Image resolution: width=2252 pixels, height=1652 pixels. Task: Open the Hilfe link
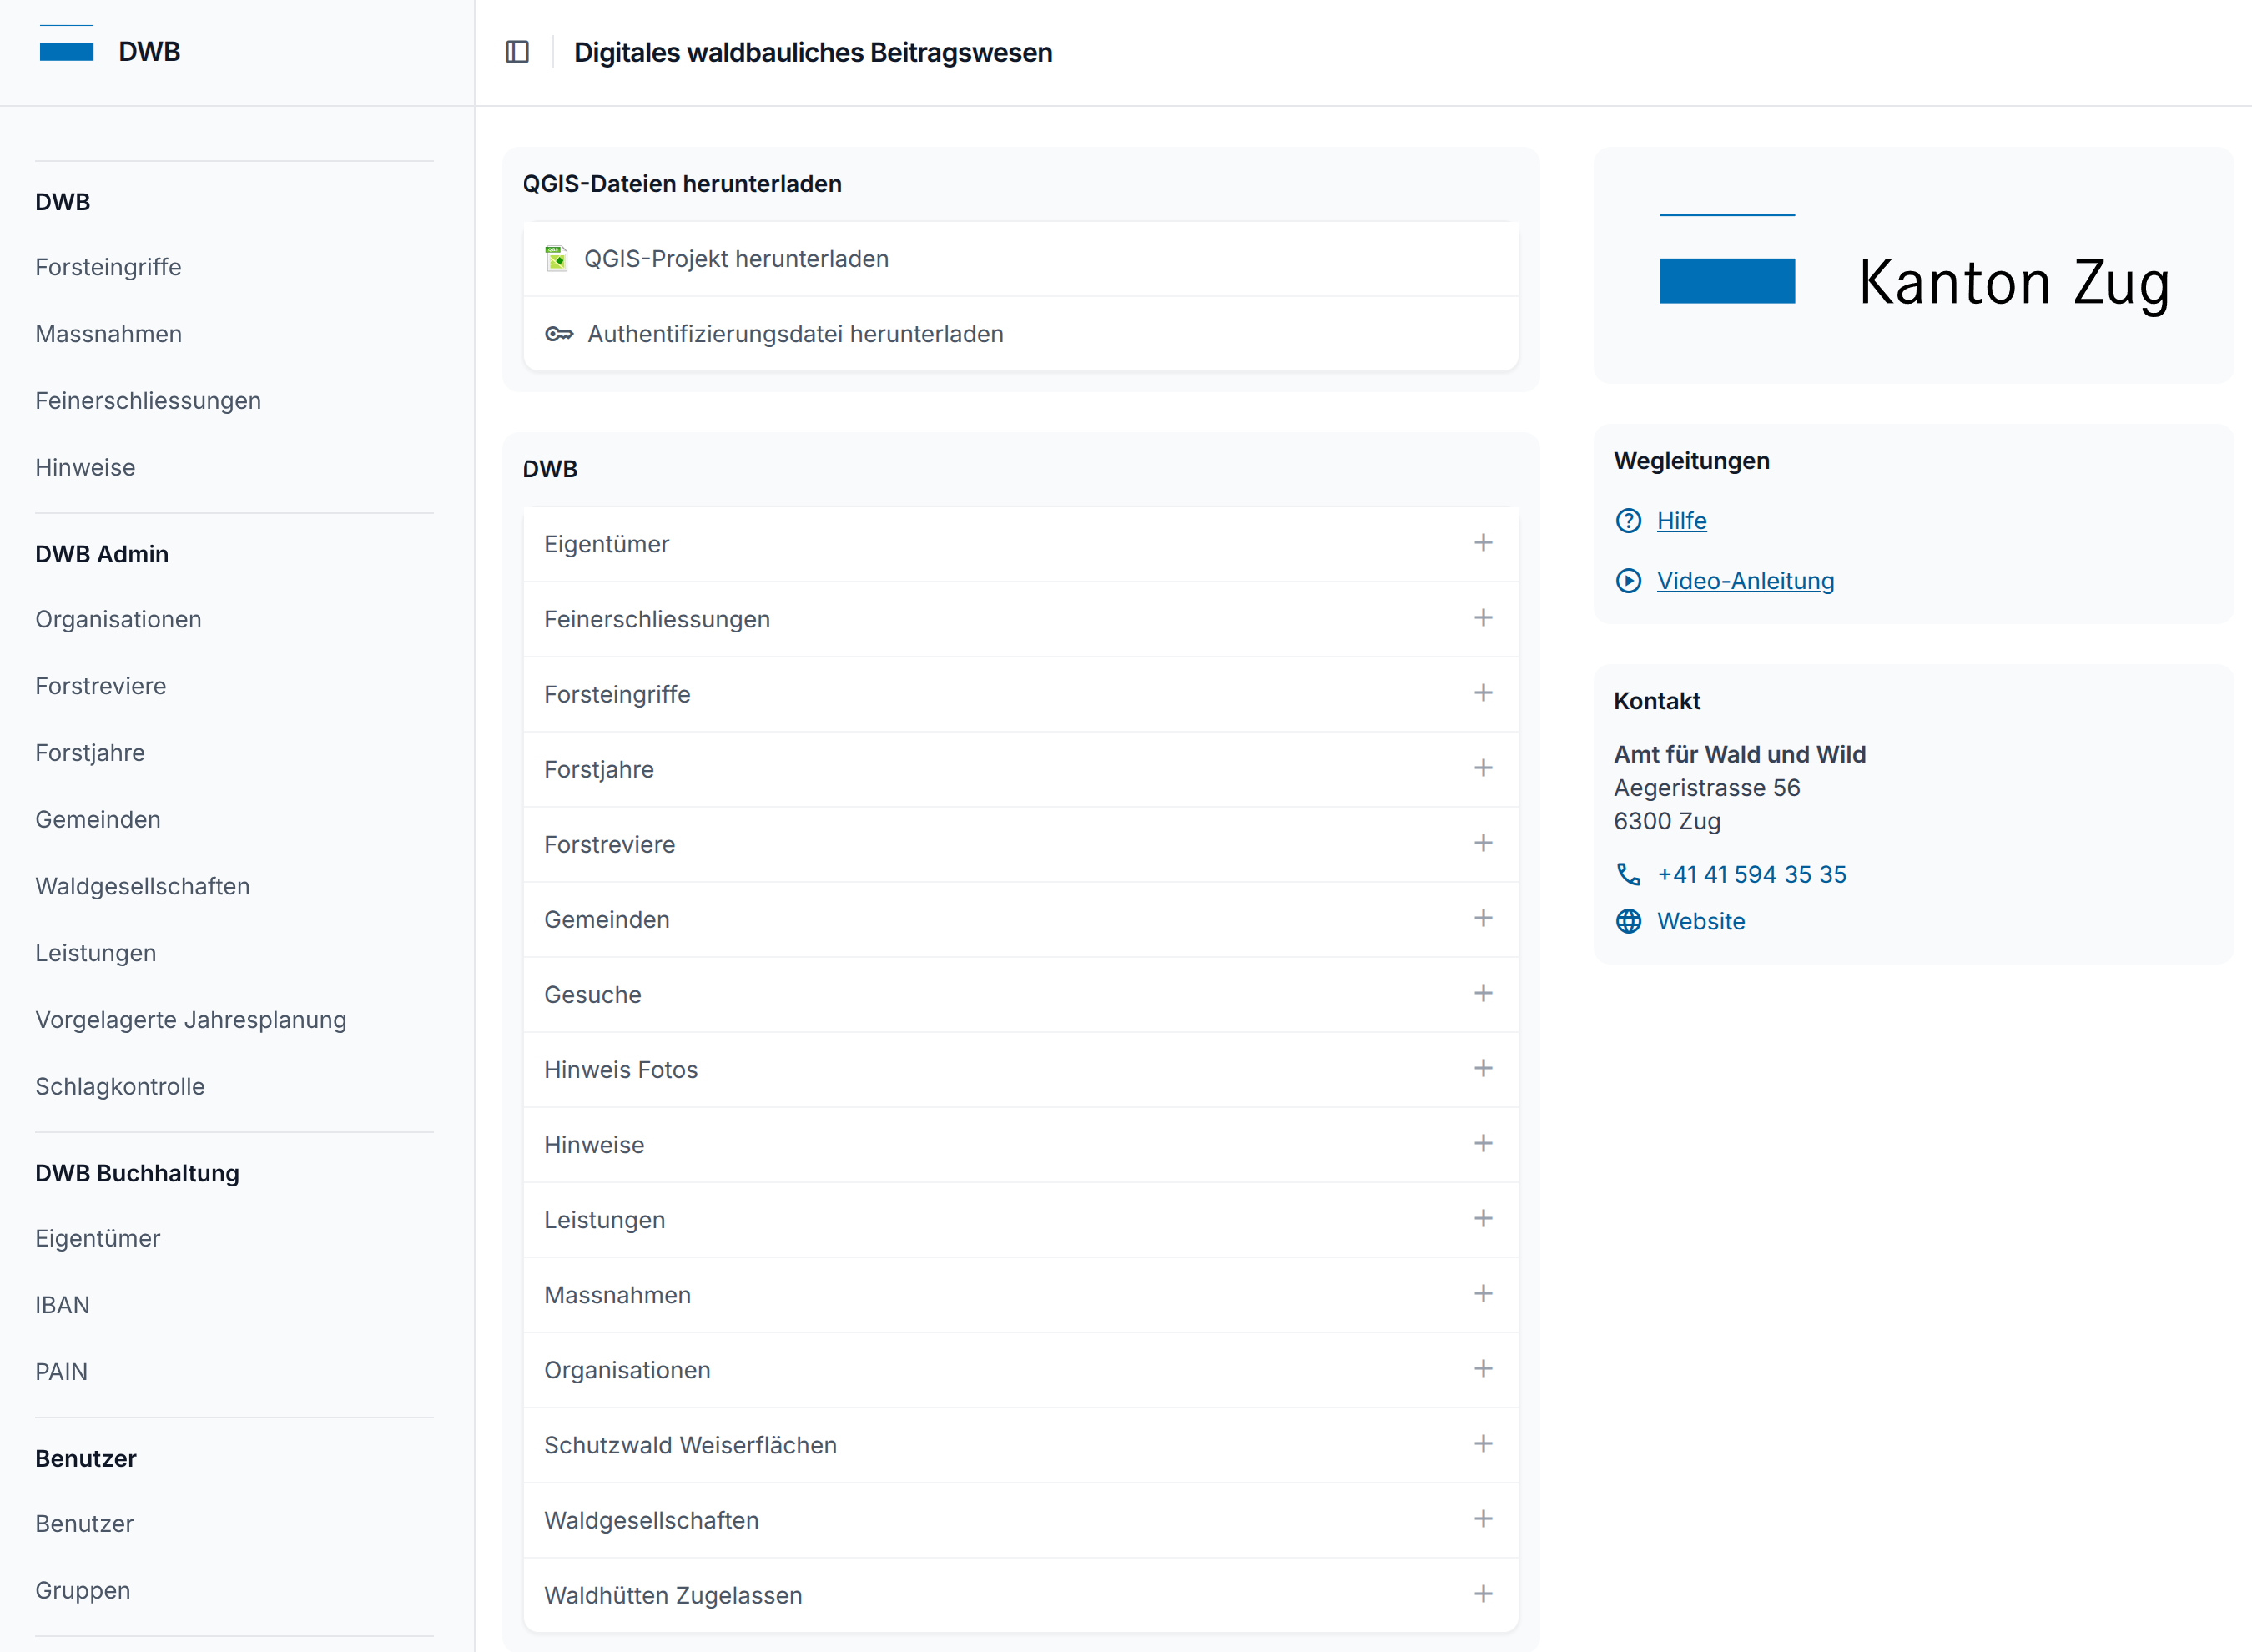[1681, 521]
